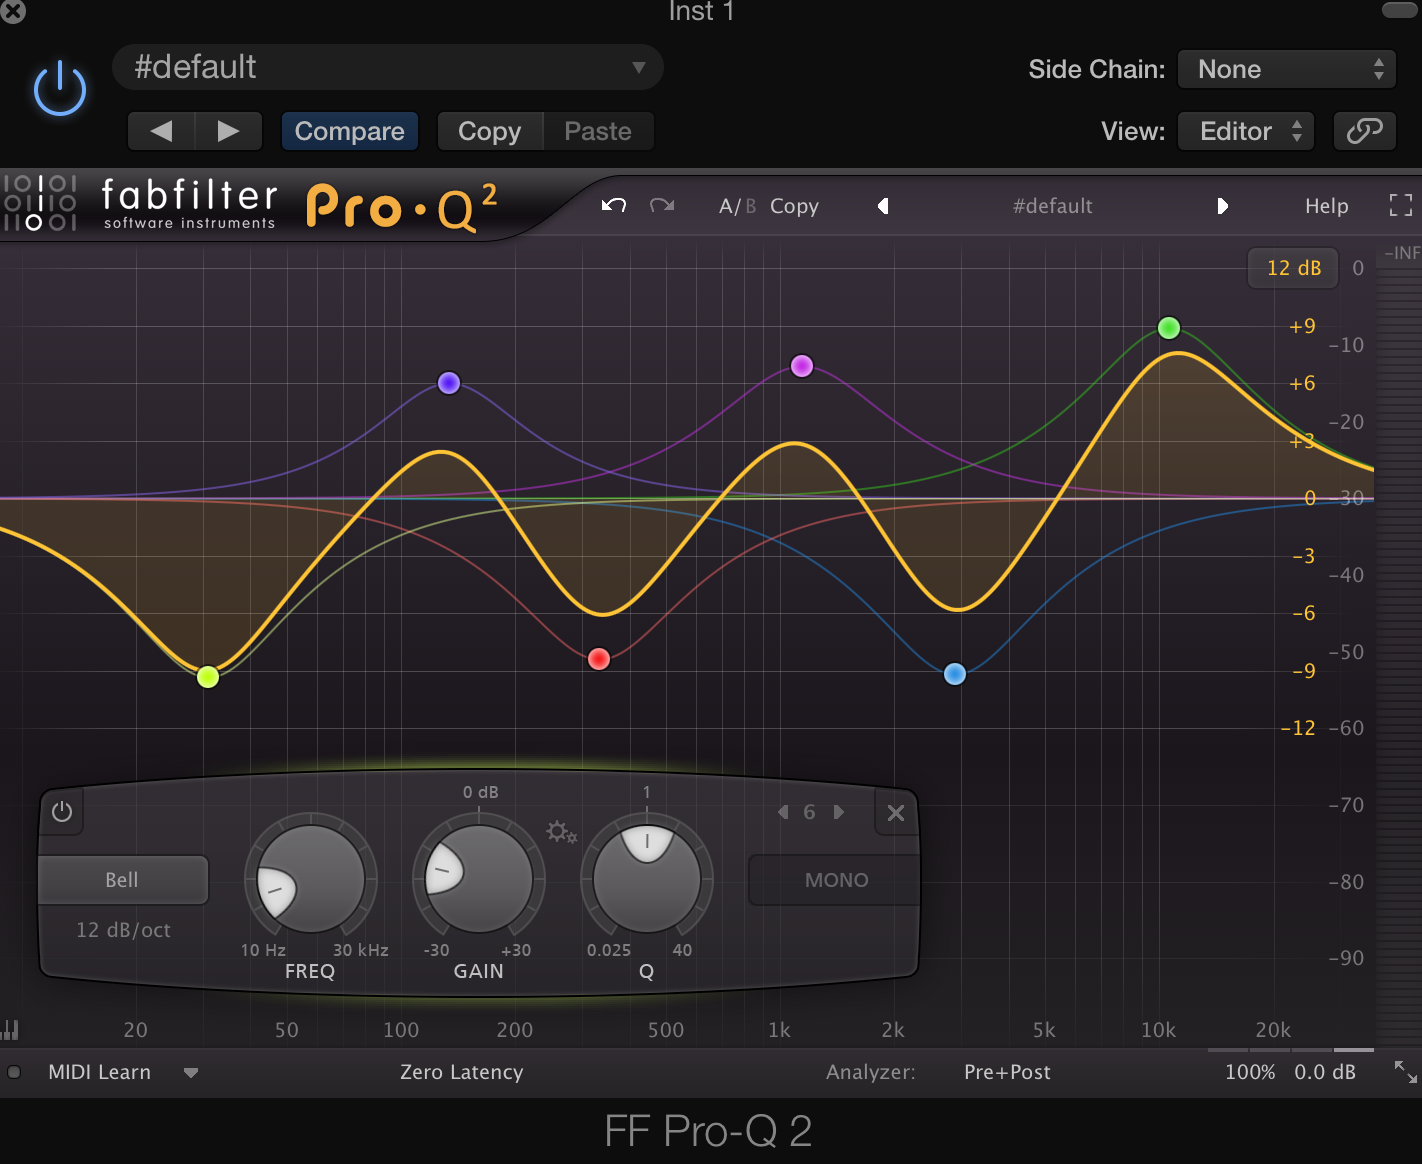Click the pill-shaped toolbar toggle in title bar

click(x=1399, y=10)
